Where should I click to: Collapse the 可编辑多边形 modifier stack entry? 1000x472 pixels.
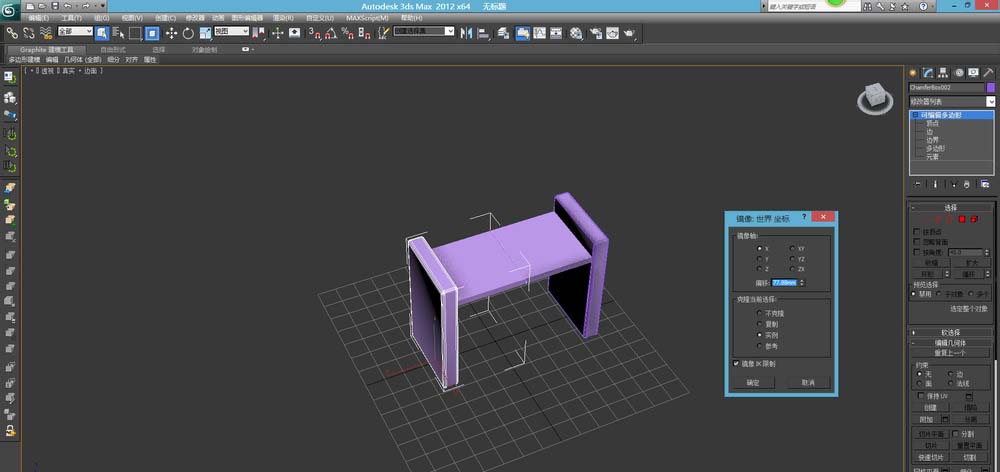[914, 115]
